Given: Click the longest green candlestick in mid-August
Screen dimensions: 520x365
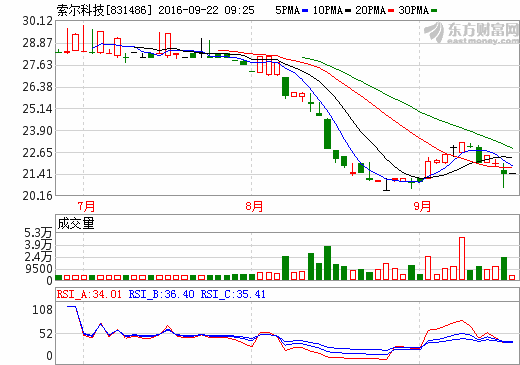Looking at the screenshot, I should 327,134.
